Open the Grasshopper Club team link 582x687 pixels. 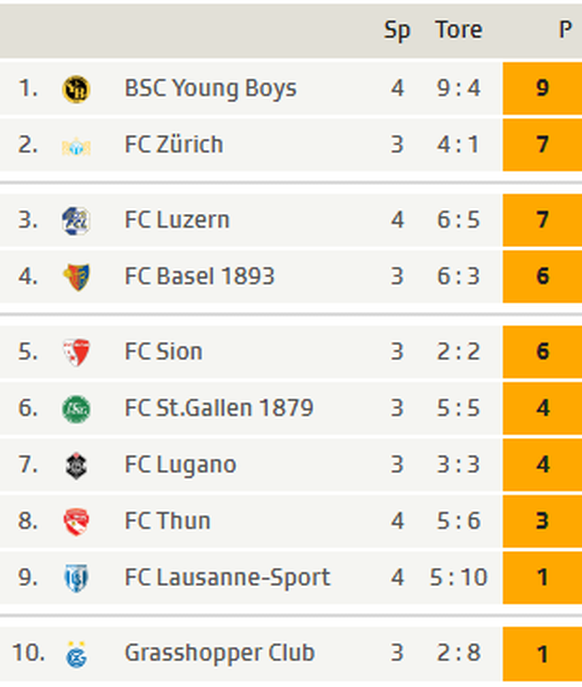(220, 653)
